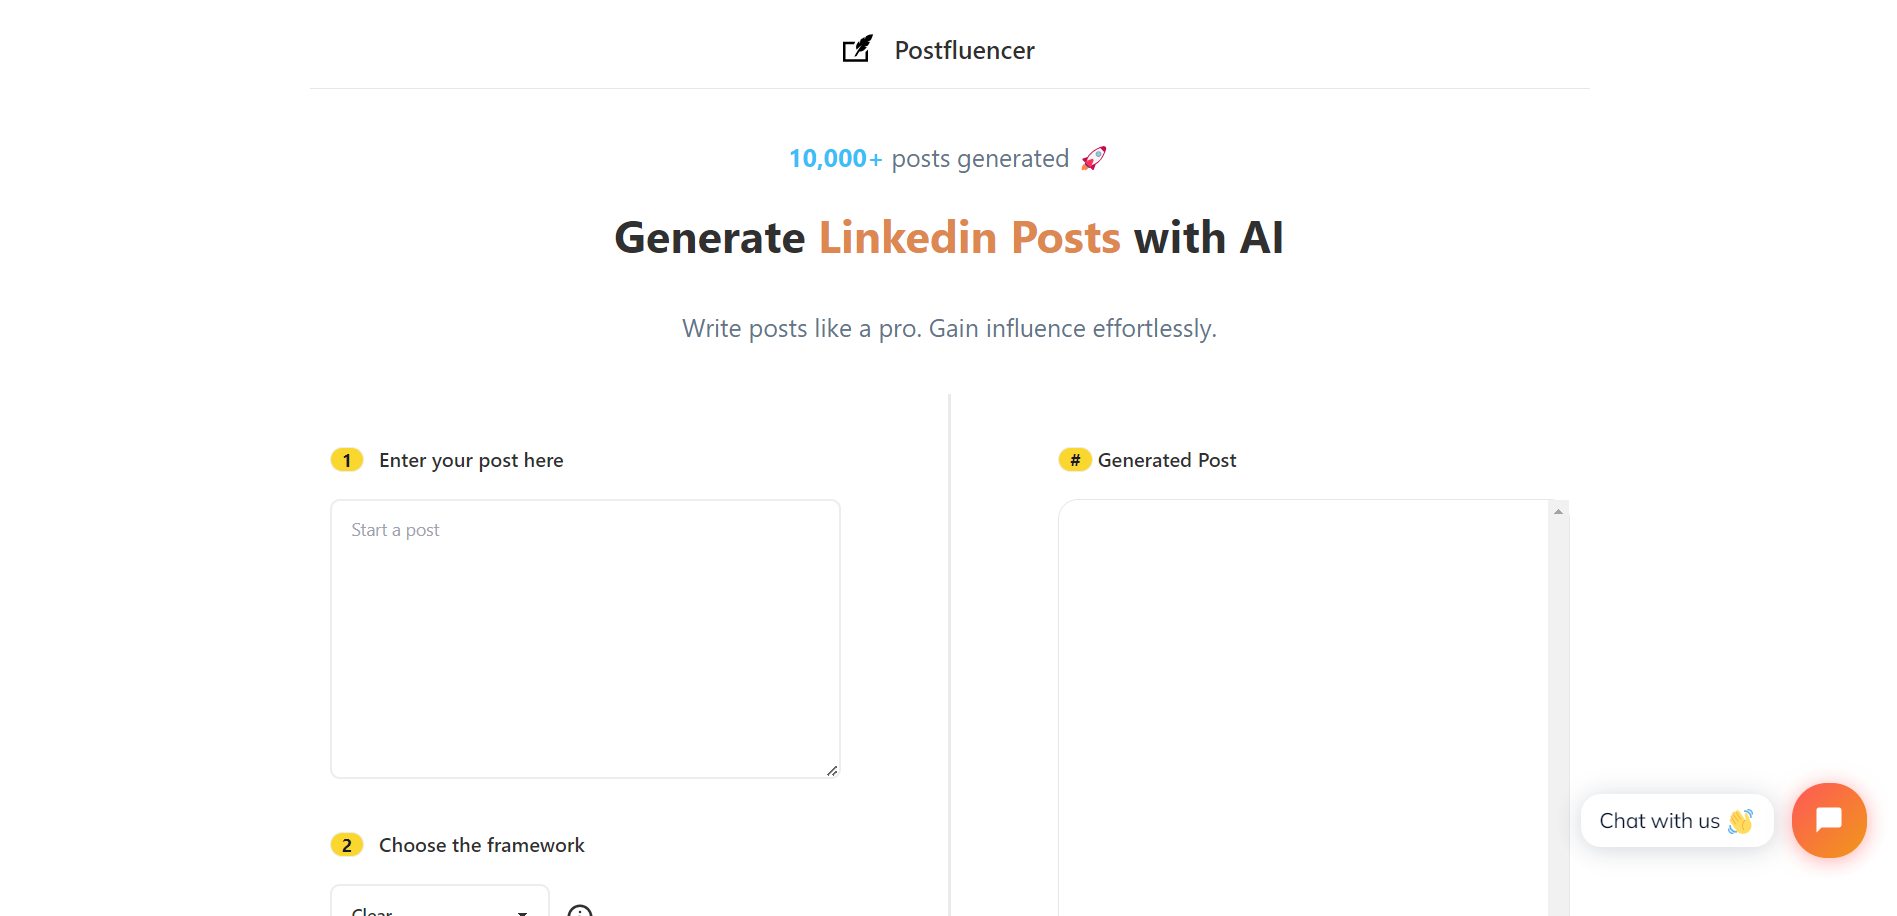The height and width of the screenshot is (916, 1897).
Task: Click the Choose the framework label
Action: pos(481,844)
